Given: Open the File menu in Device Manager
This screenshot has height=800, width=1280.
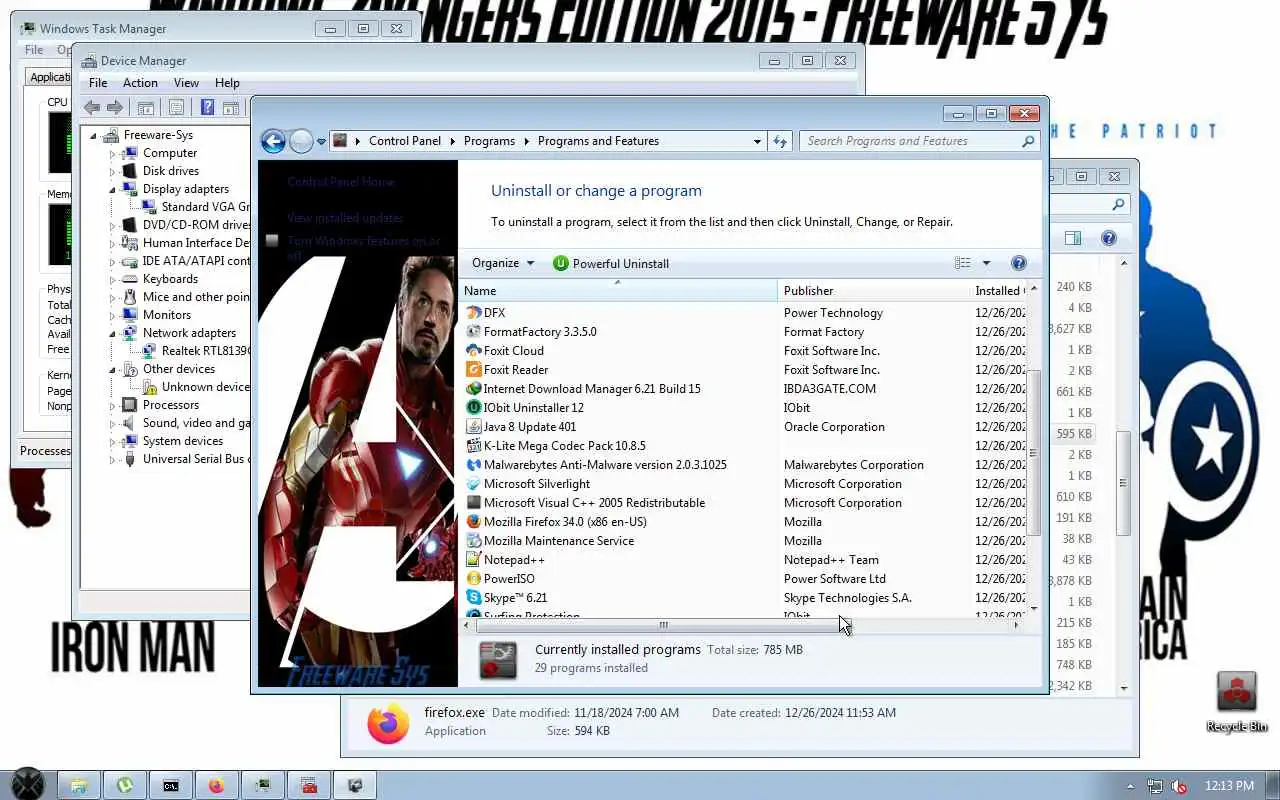Looking at the screenshot, I should click(98, 83).
